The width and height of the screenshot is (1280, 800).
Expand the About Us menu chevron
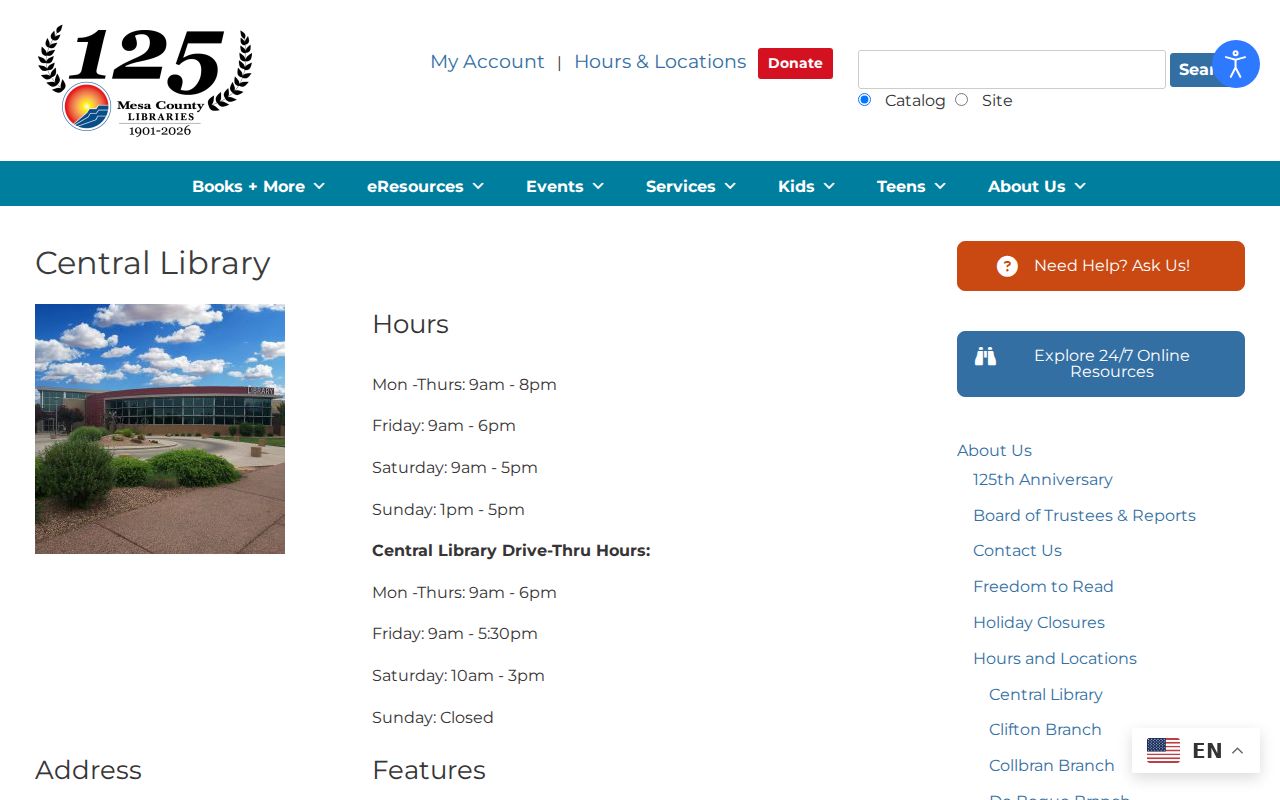click(x=1080, y=186)
